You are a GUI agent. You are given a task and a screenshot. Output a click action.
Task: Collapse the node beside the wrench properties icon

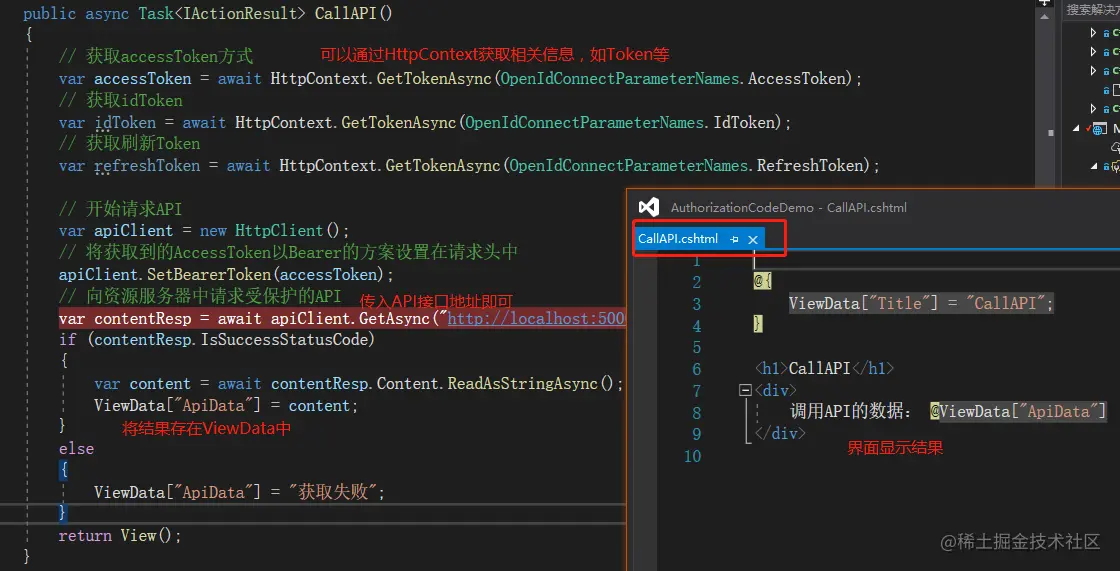click(1094, 167)
